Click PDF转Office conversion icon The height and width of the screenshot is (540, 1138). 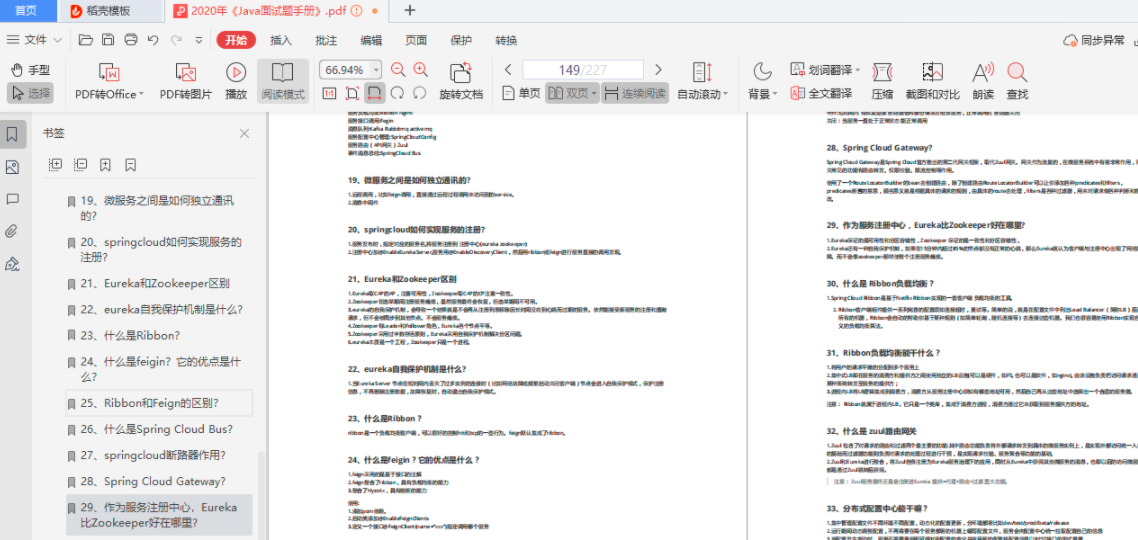109,73
